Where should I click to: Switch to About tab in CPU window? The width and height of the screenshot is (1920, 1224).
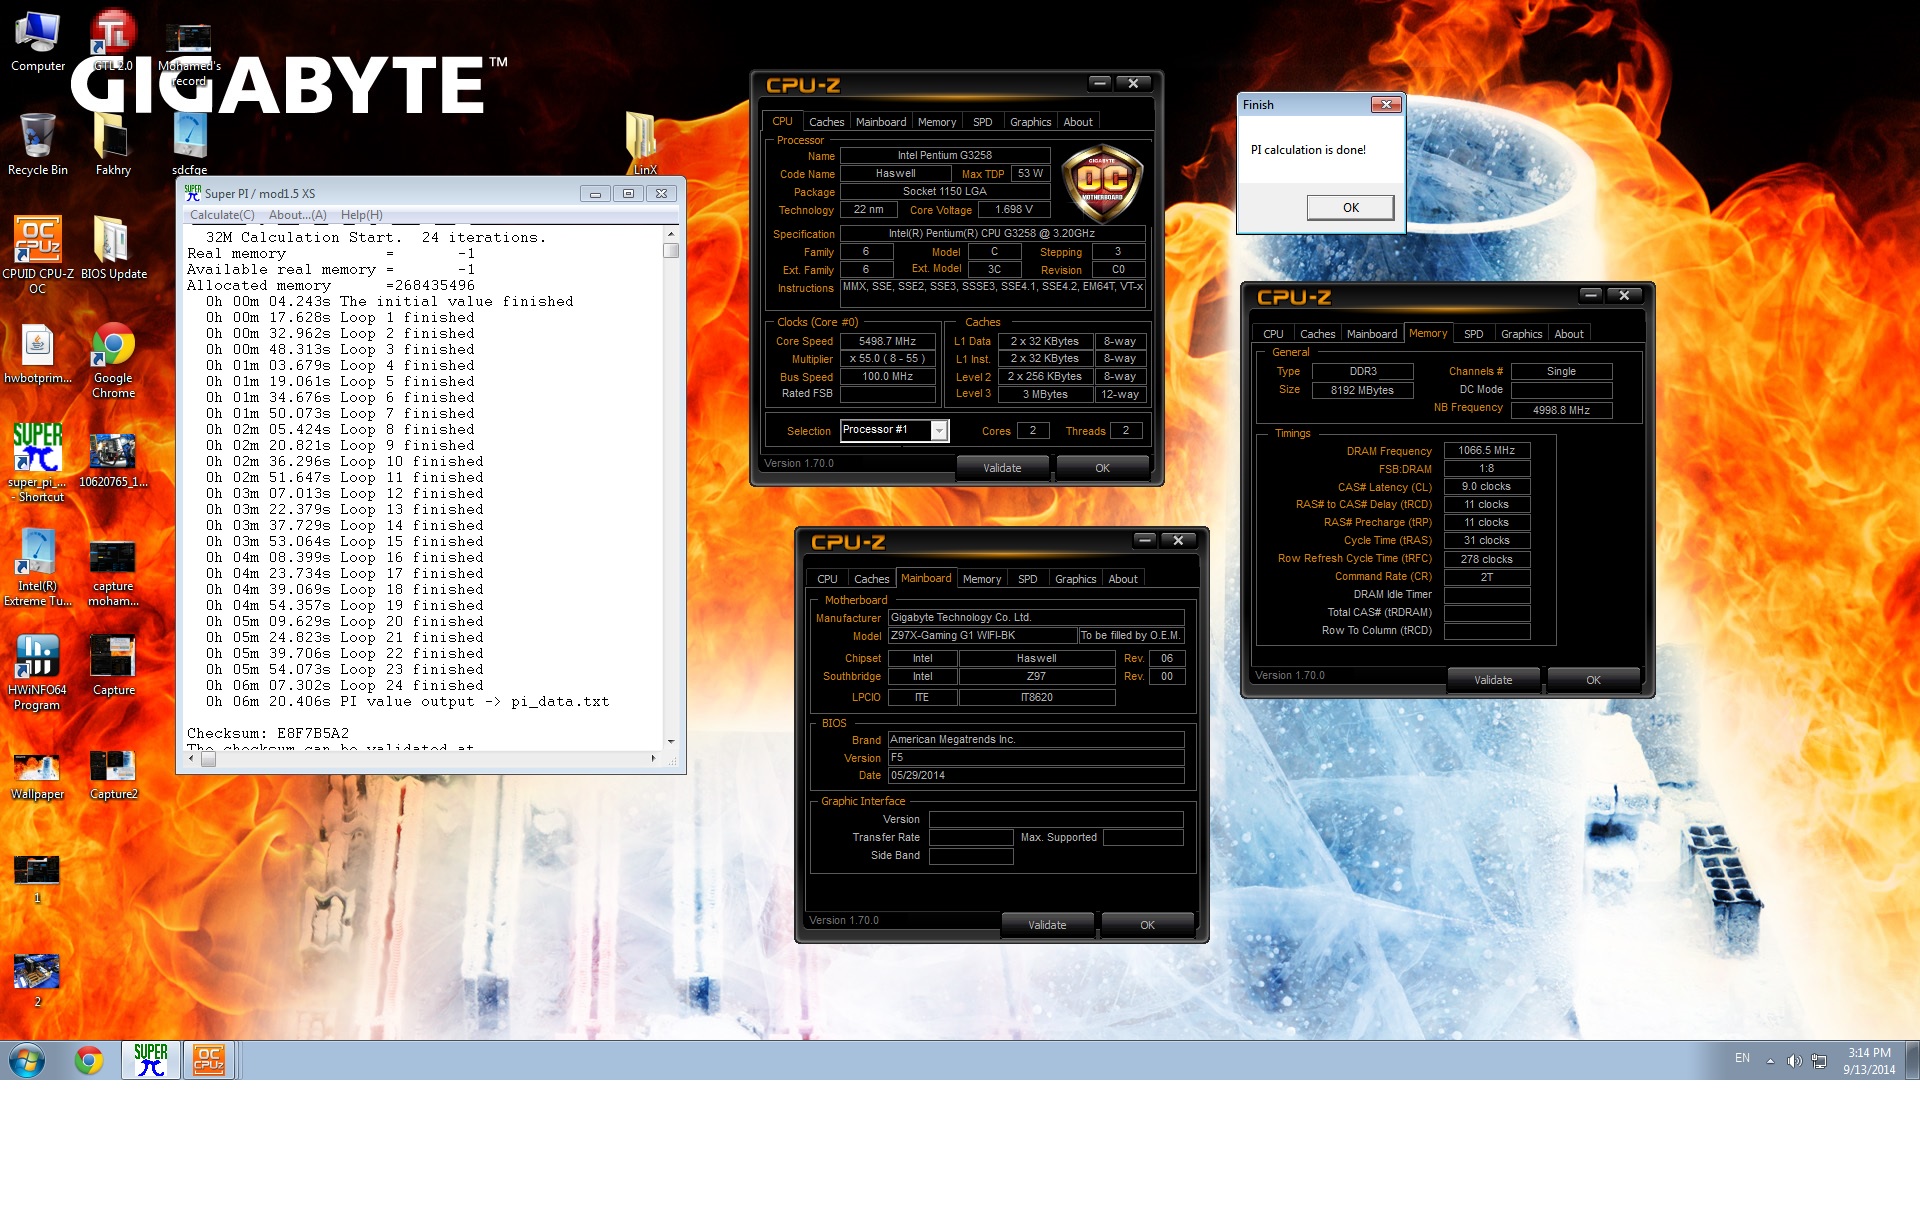point(1078,122)
